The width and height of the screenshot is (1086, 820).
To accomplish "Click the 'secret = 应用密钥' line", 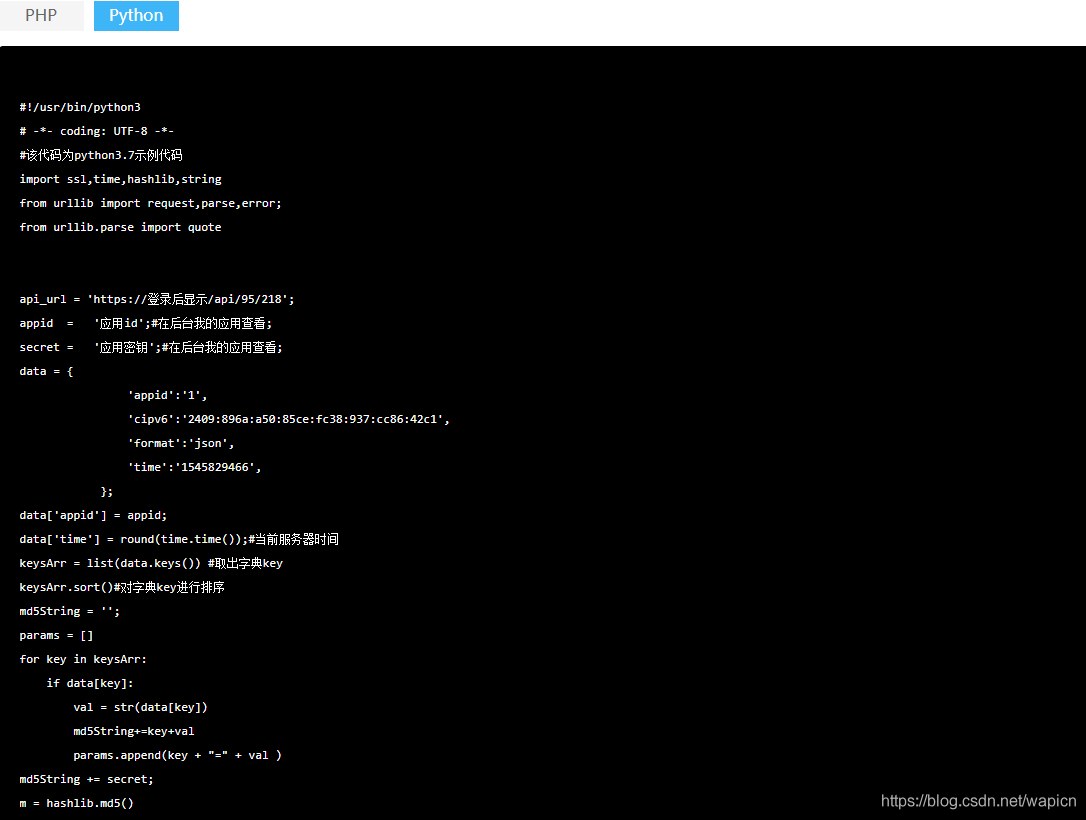I will 151,347.
